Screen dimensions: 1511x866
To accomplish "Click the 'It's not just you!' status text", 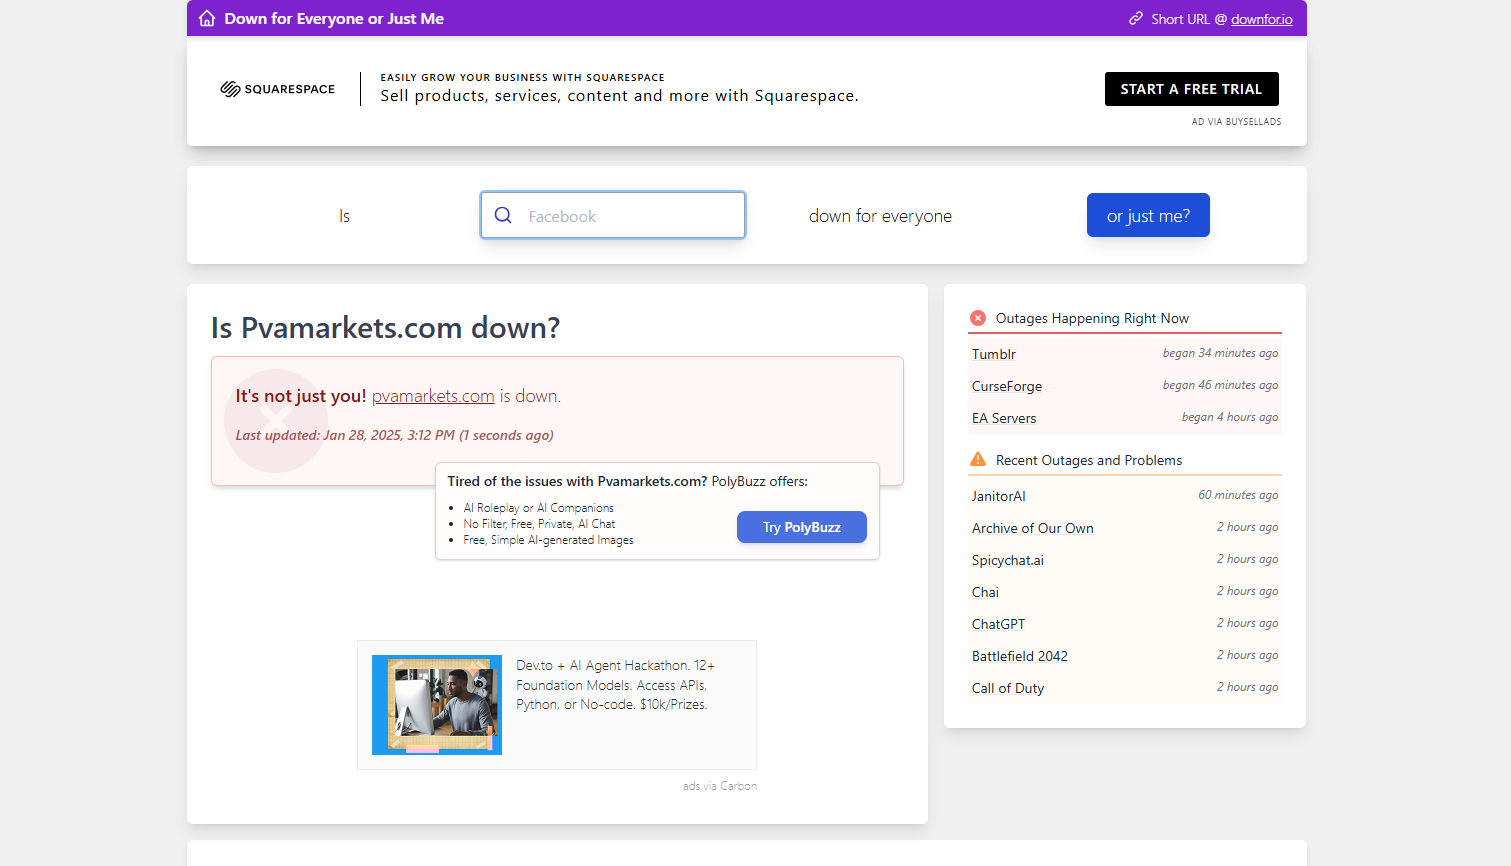I will 300,396.
